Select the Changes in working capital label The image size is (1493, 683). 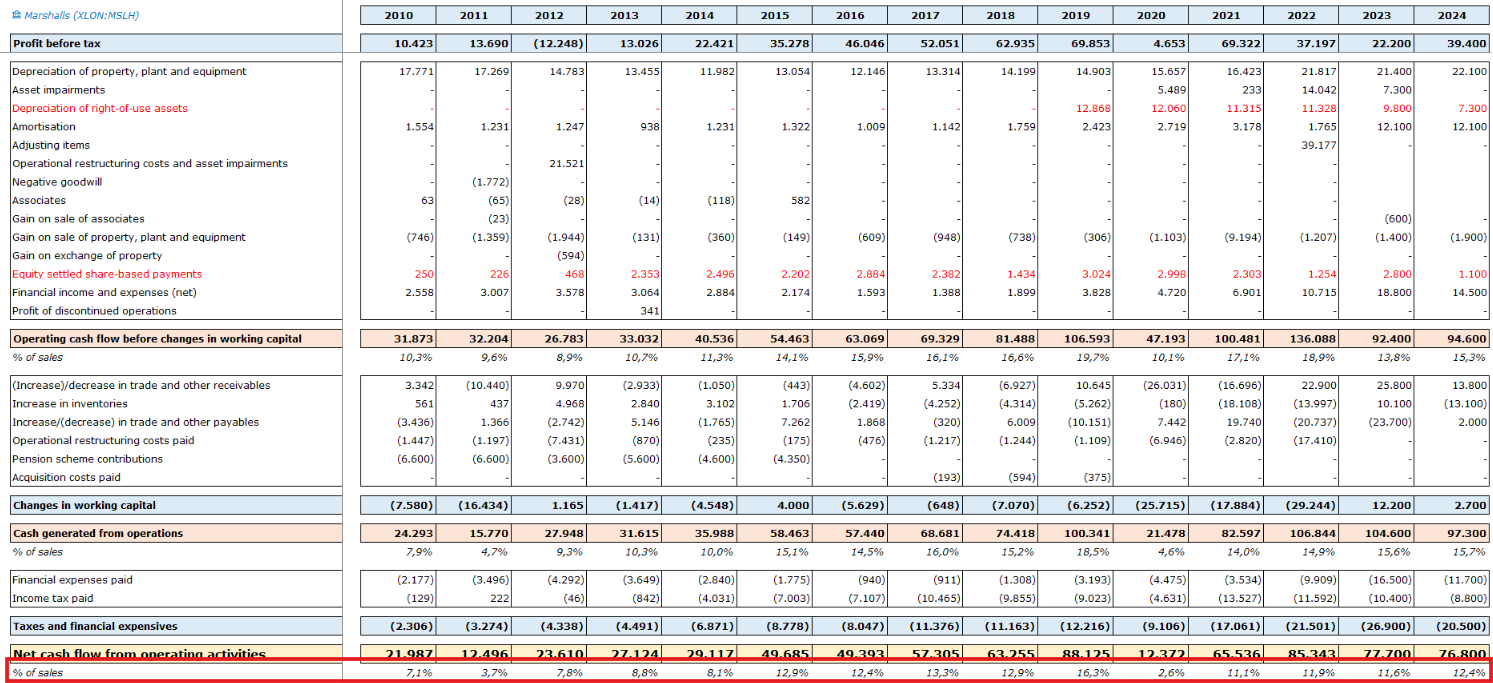click(84, 506)
